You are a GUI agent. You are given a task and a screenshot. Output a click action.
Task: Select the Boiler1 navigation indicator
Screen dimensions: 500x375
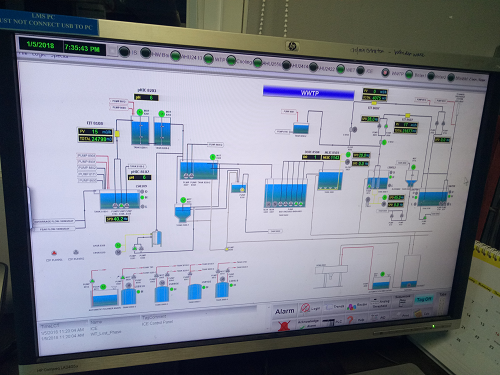pos(409,74)
